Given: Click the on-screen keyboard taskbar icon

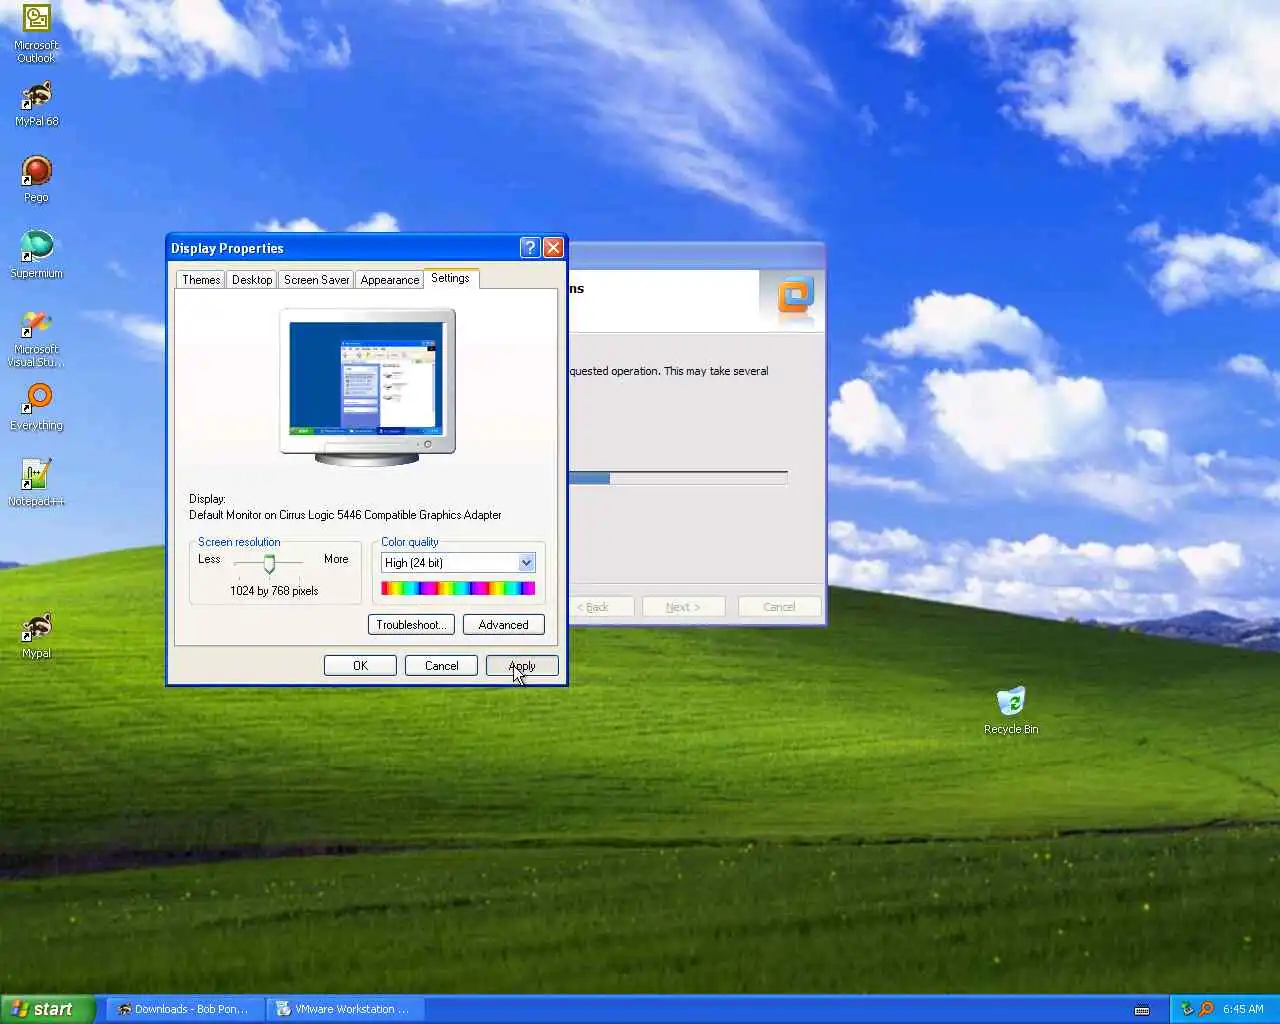Looking at the screenshot, I should pyautogui.click(x=1142, y=1010).
